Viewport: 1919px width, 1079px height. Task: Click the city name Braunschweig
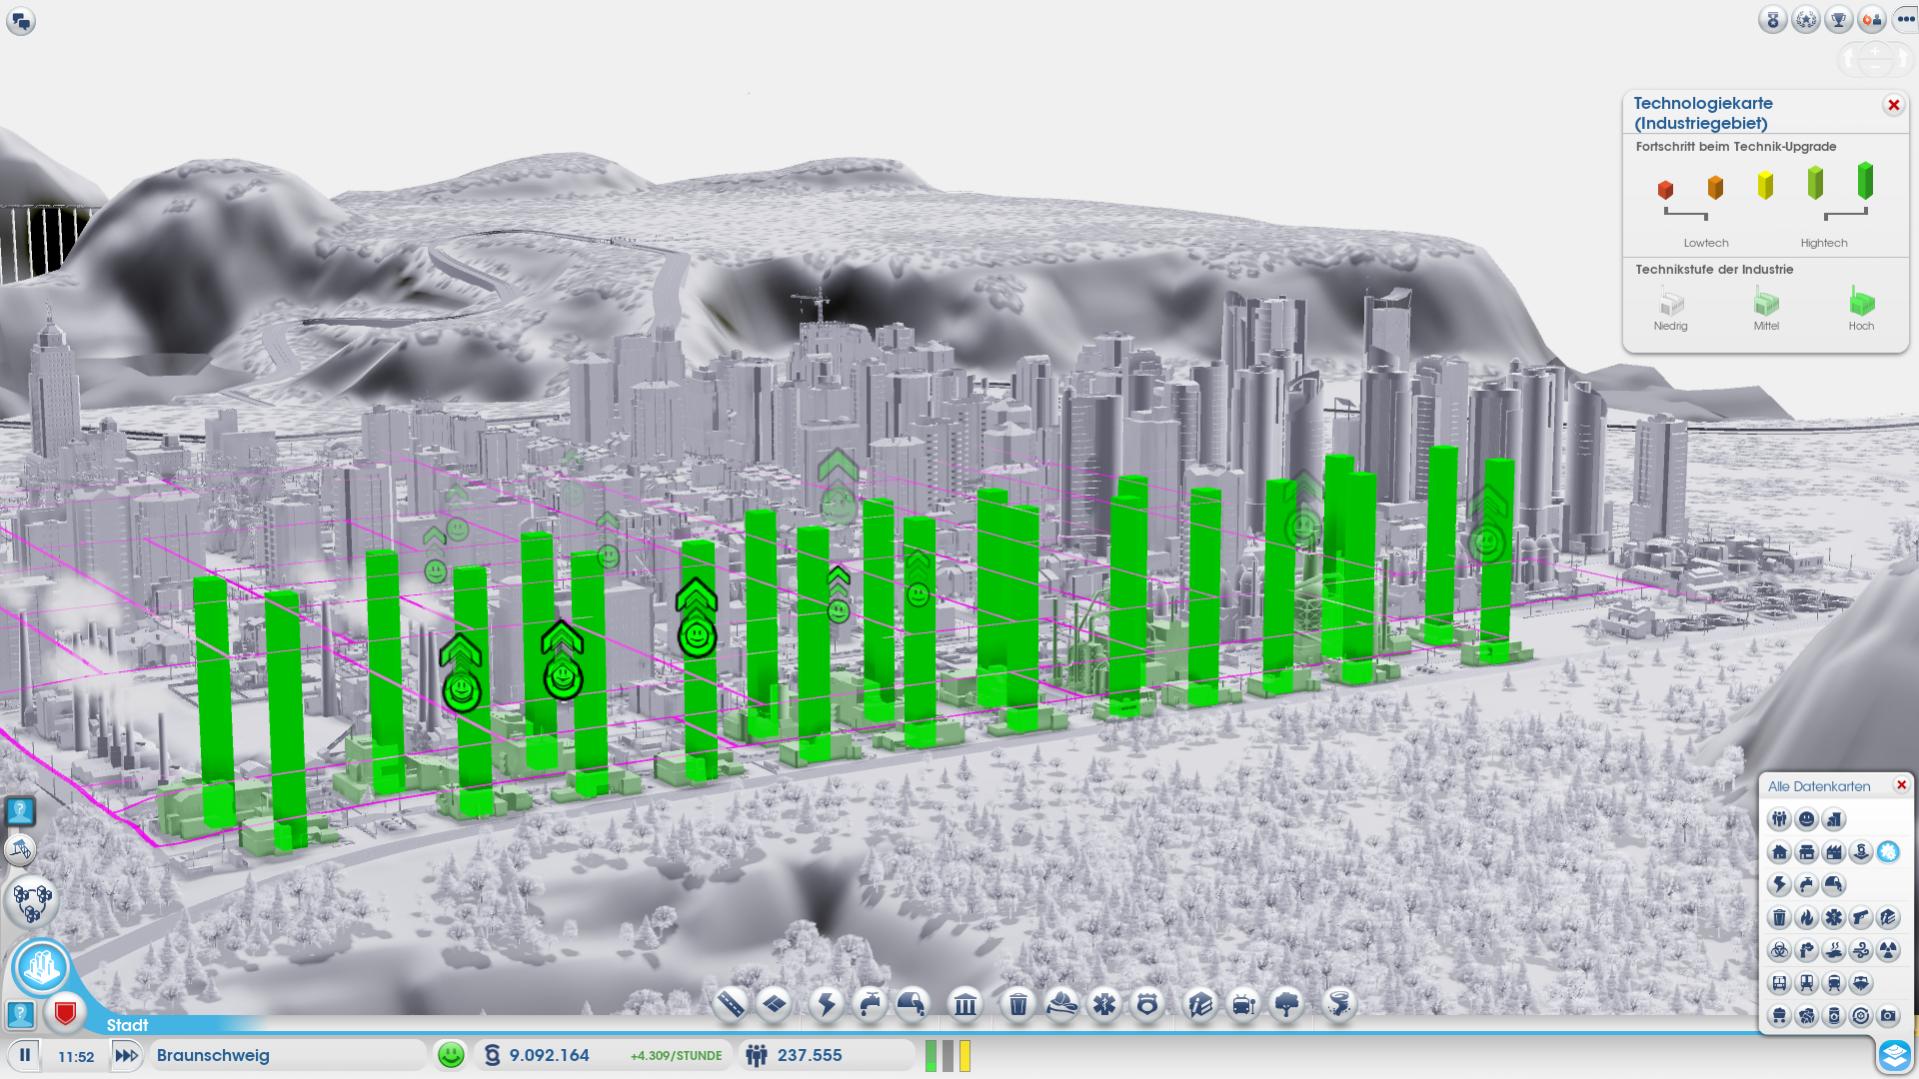(213, 1055)
